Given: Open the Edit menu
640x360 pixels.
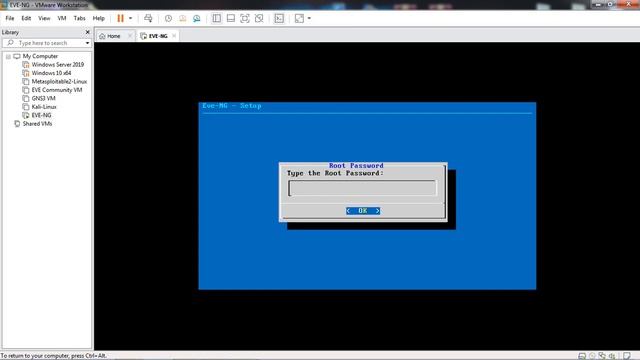Looking at the screenshot, I should 26,18.
